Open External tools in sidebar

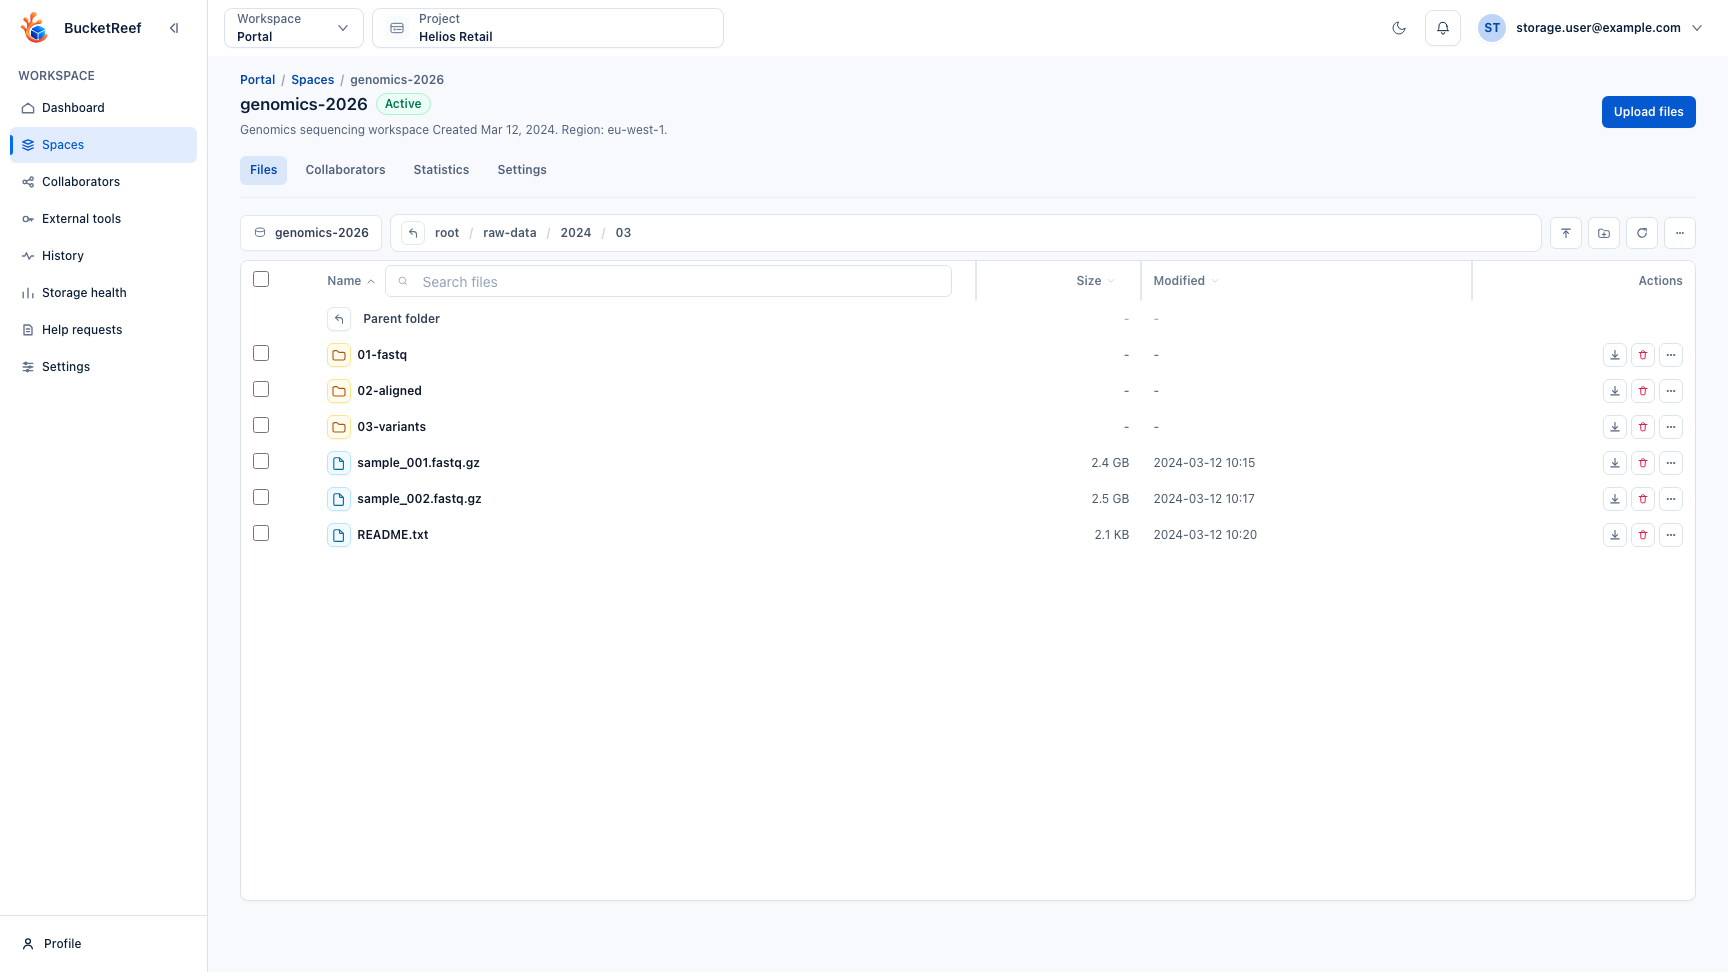(104, 219)
